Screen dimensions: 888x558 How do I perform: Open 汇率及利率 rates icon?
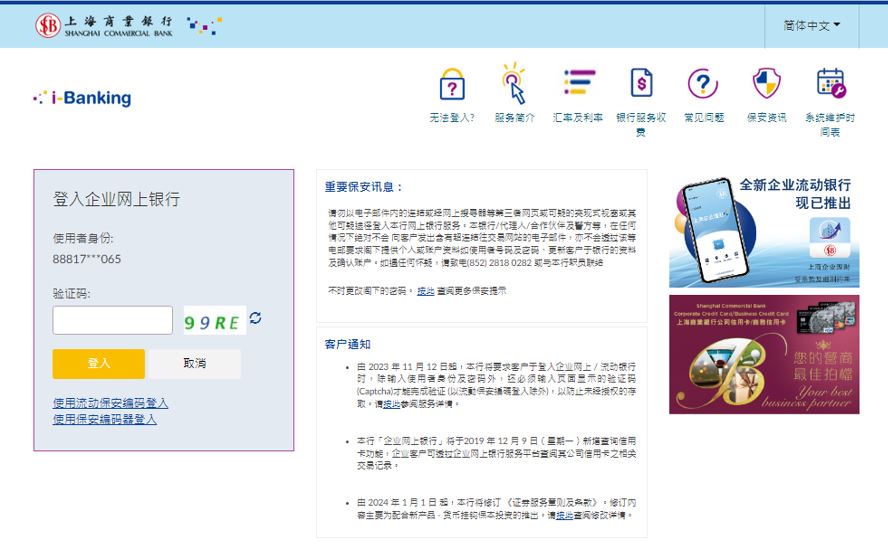tap(578, 84)
